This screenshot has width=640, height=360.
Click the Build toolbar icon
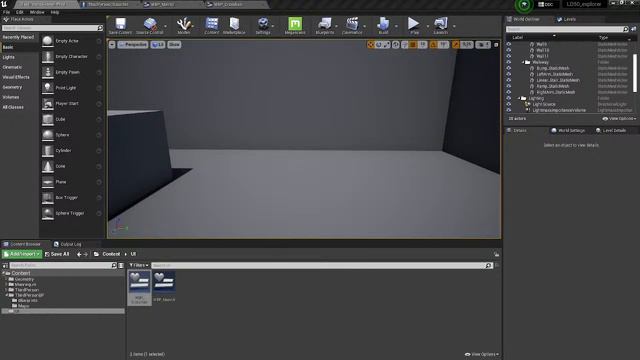click(383, 25)
